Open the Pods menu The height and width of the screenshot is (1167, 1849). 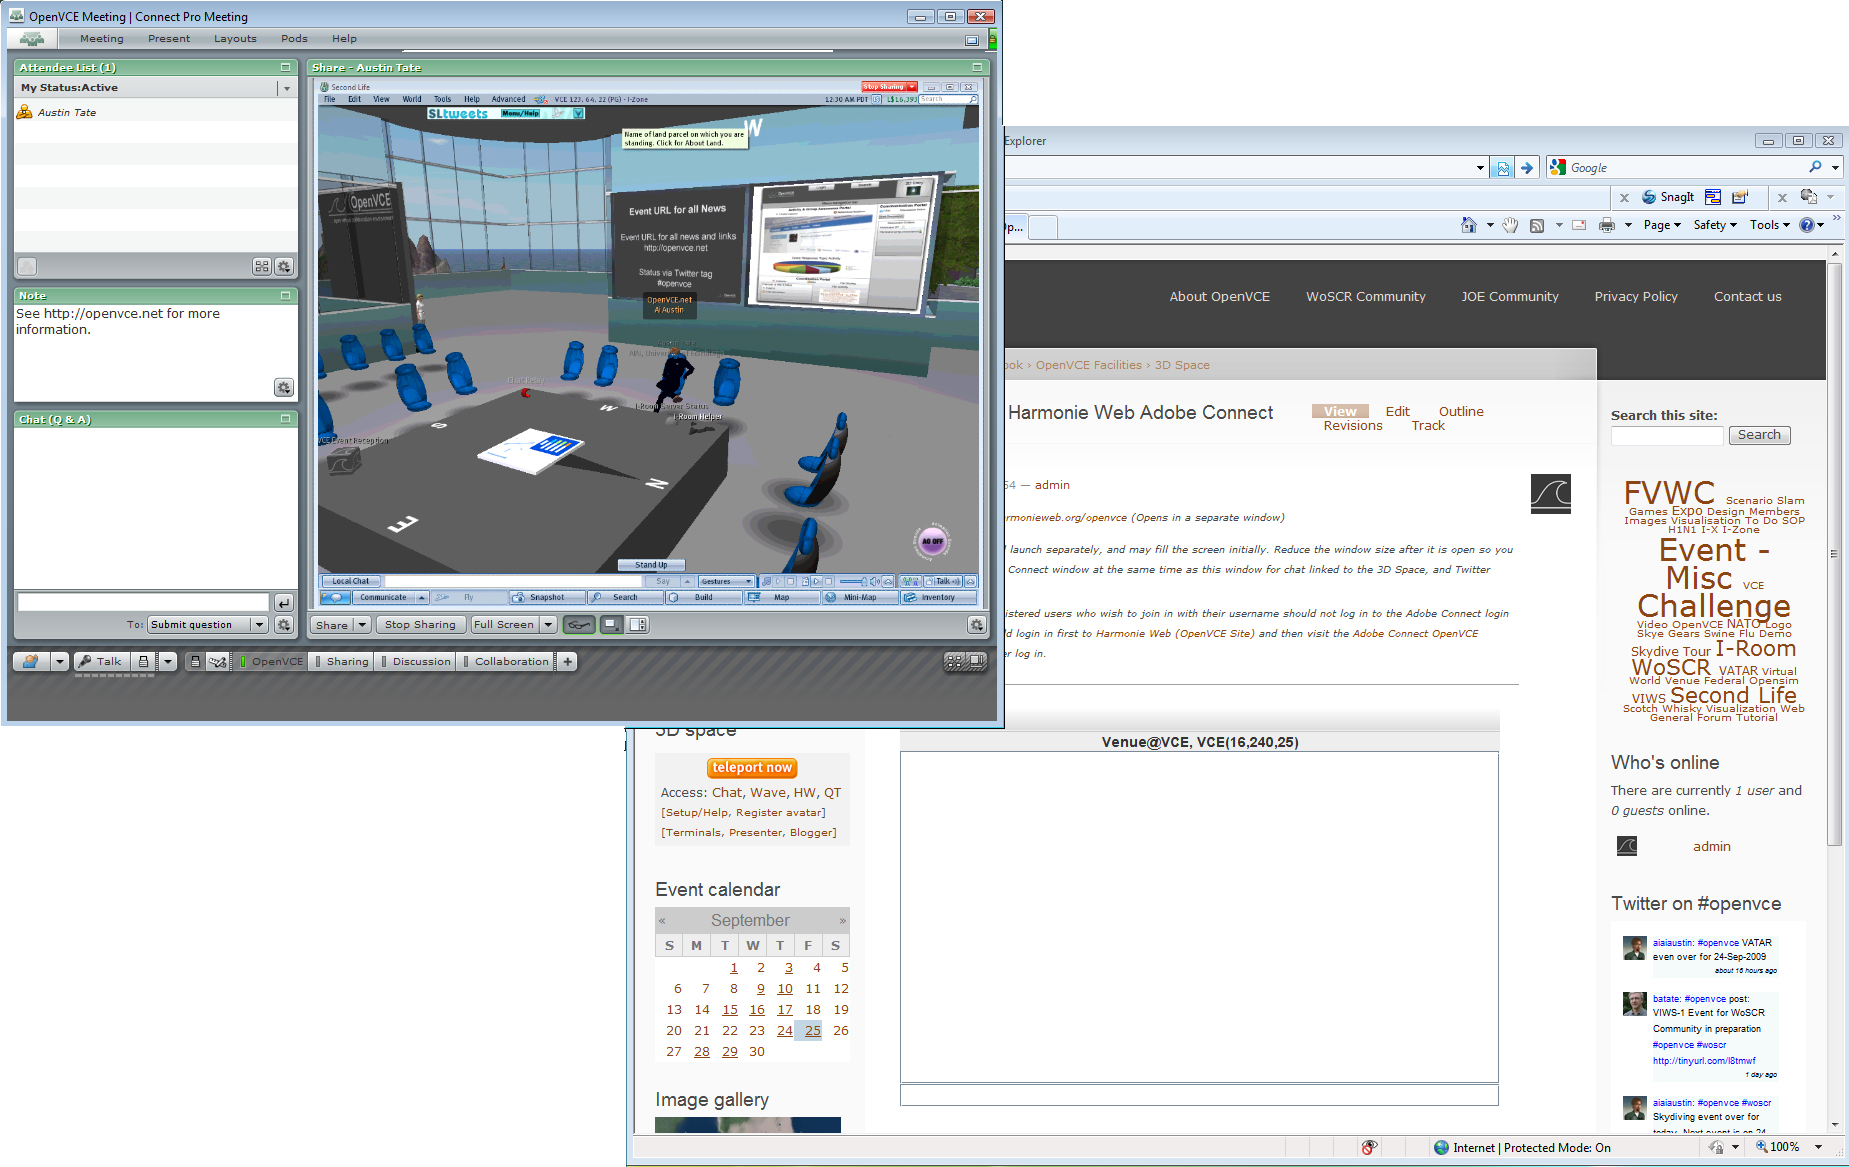(294, 39)
